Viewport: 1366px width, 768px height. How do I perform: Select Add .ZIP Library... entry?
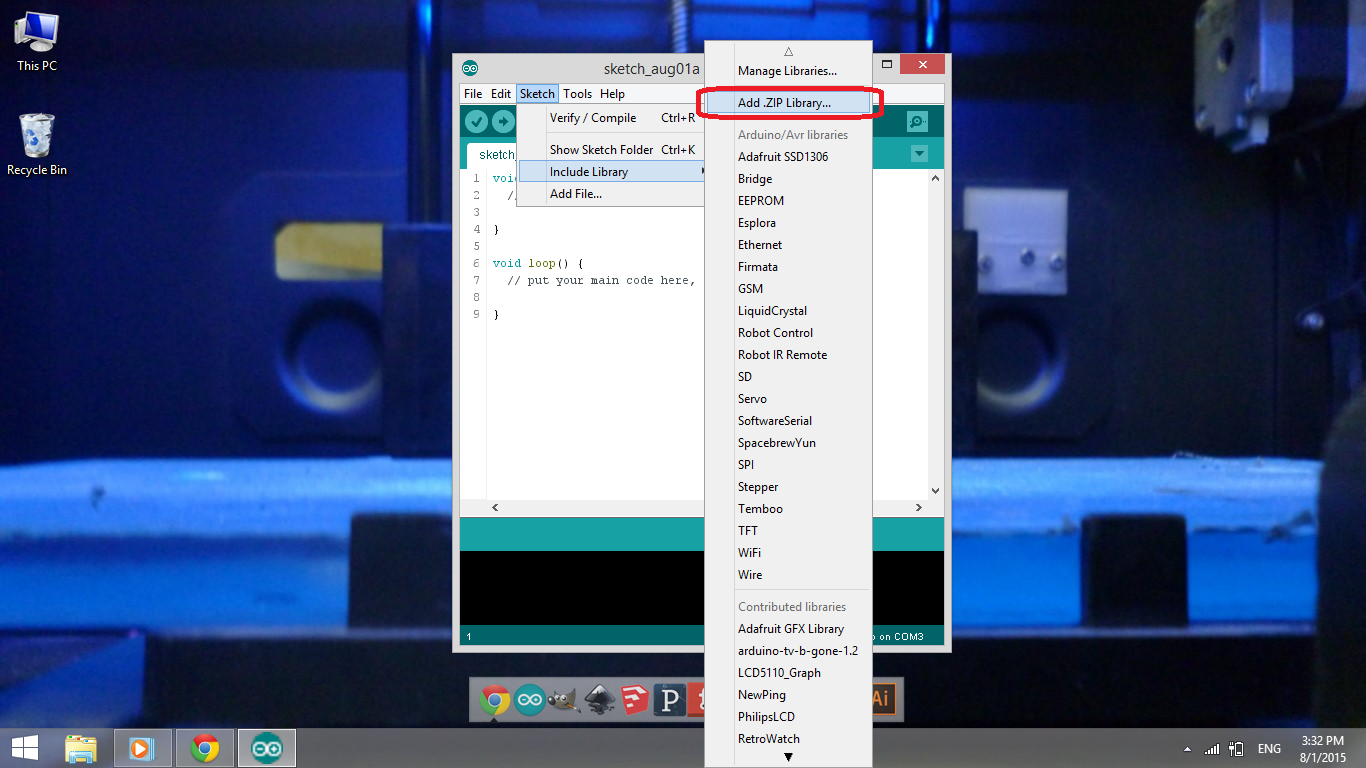click(x=788, y=103)
